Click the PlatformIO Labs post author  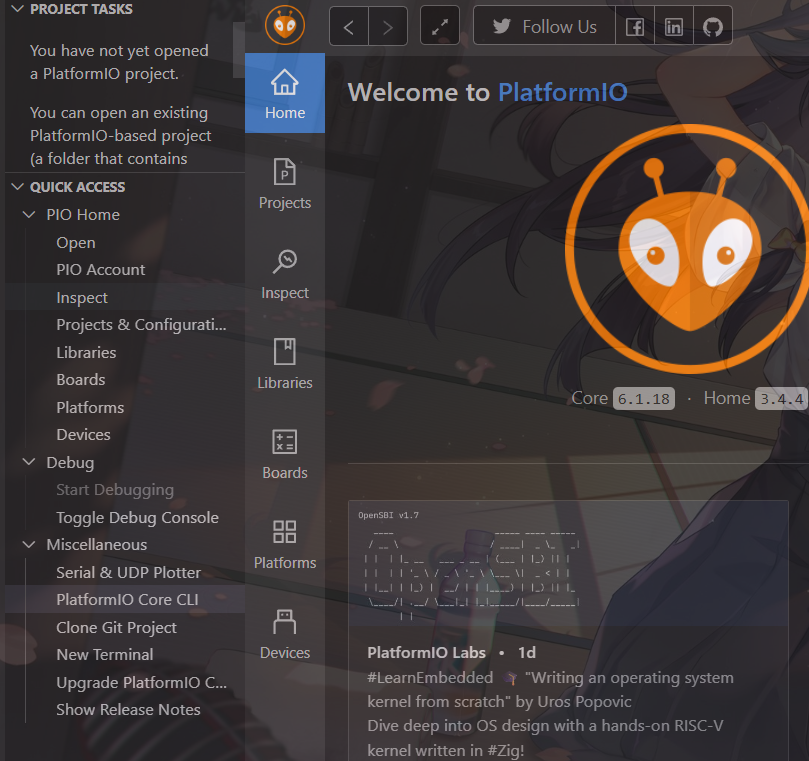point(427,653)
